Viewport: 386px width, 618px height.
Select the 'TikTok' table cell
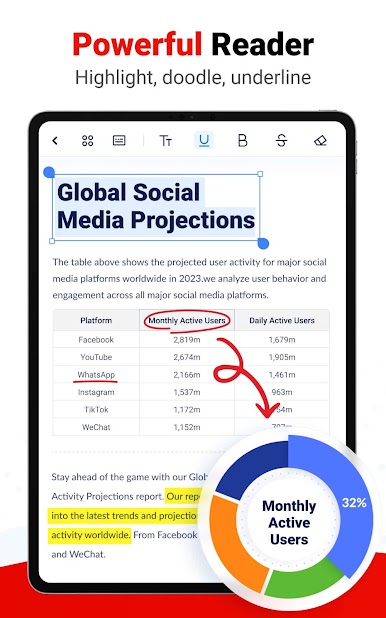[96, 410]
